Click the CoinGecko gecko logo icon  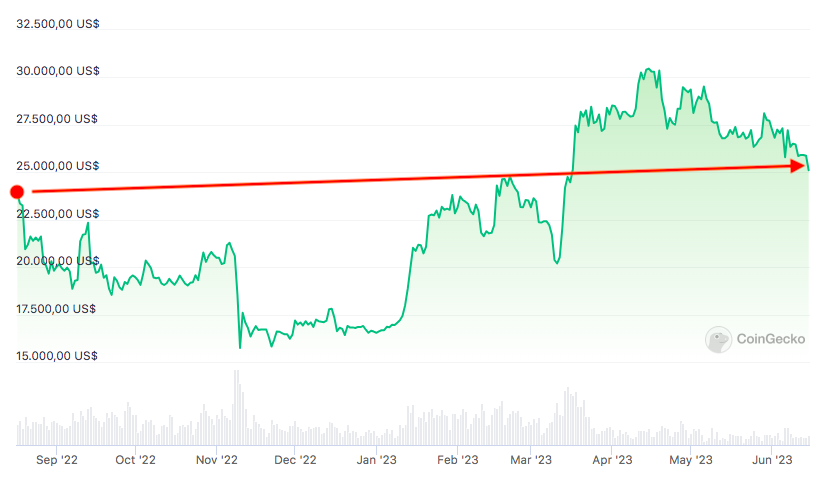click(718, 340)
